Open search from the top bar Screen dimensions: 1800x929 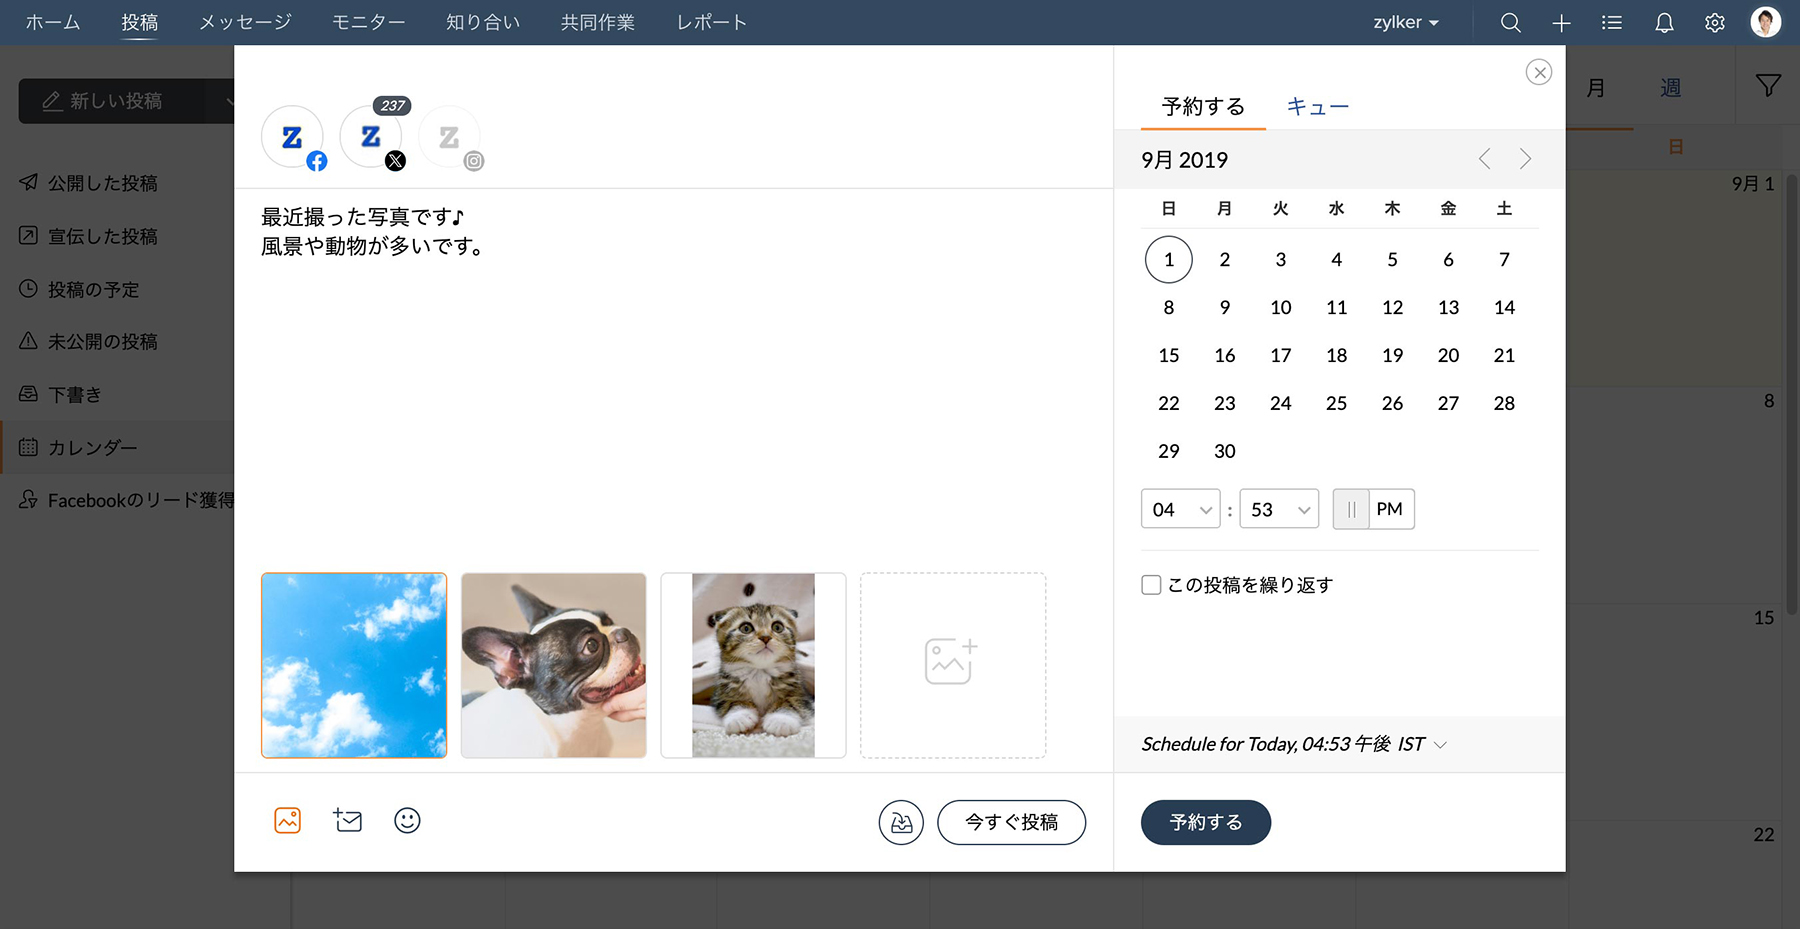coord(1509,22)
